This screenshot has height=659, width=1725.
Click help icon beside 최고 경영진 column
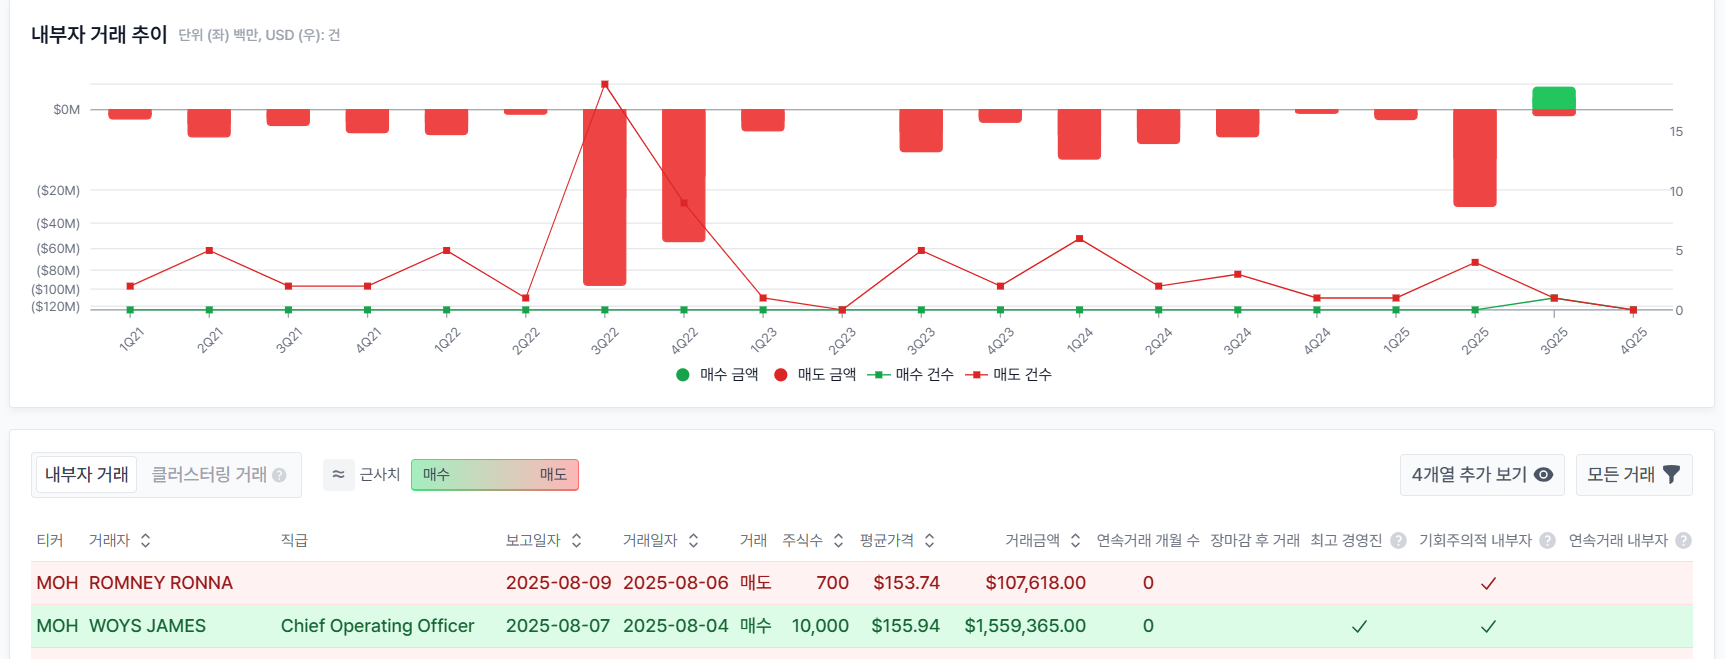(1398, 541)
